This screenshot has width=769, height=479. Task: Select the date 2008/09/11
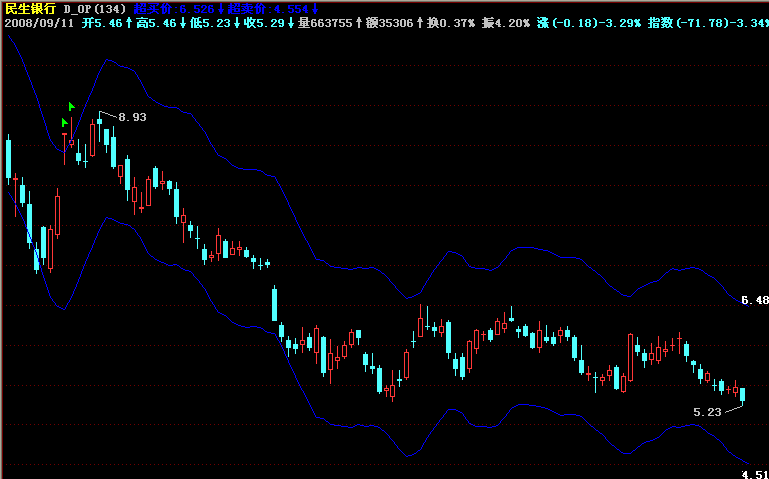pyautogui.click(x=39, y=23)
